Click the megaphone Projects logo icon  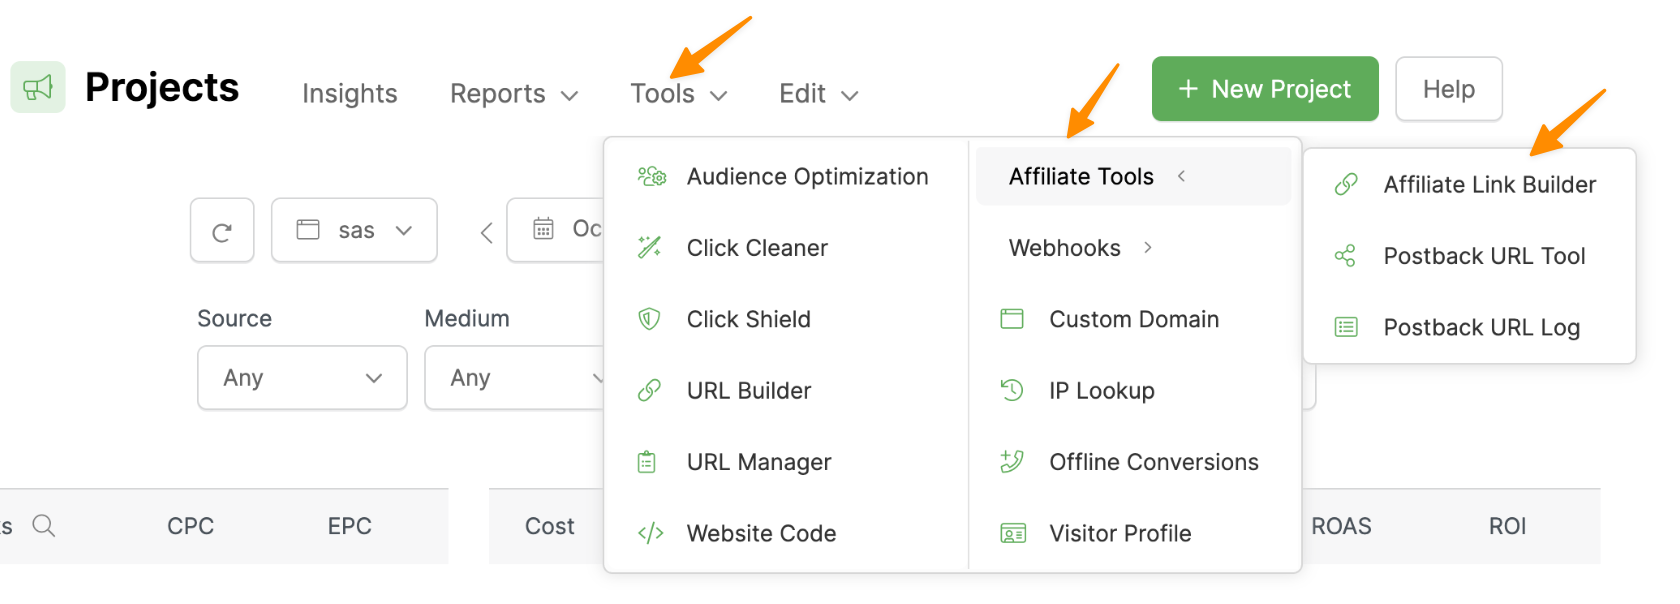point(38,88)
